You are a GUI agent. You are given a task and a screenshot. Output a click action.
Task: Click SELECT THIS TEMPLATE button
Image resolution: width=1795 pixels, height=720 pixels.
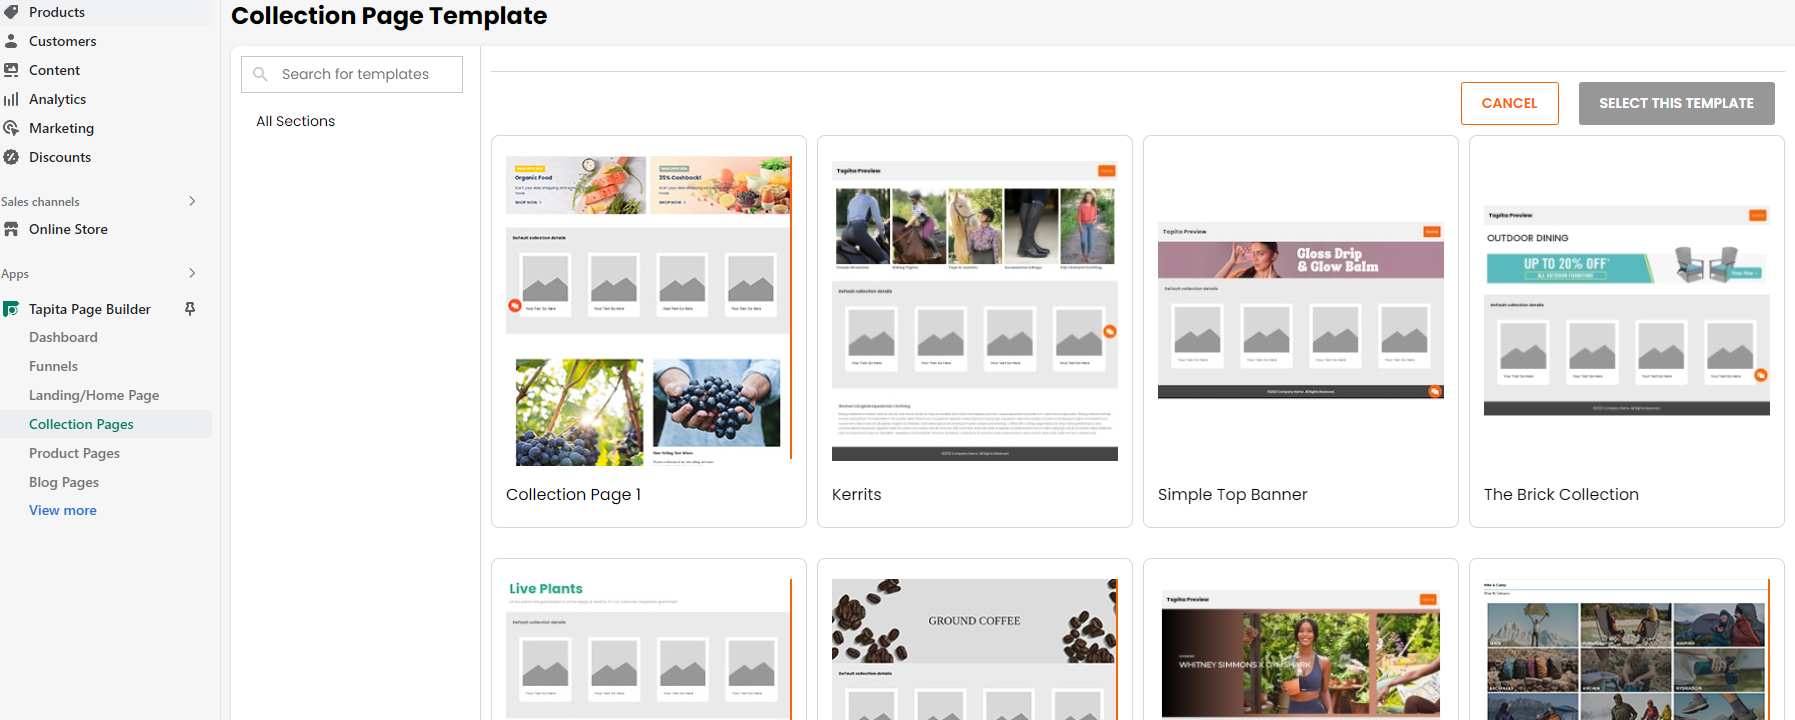[1676, 103]
